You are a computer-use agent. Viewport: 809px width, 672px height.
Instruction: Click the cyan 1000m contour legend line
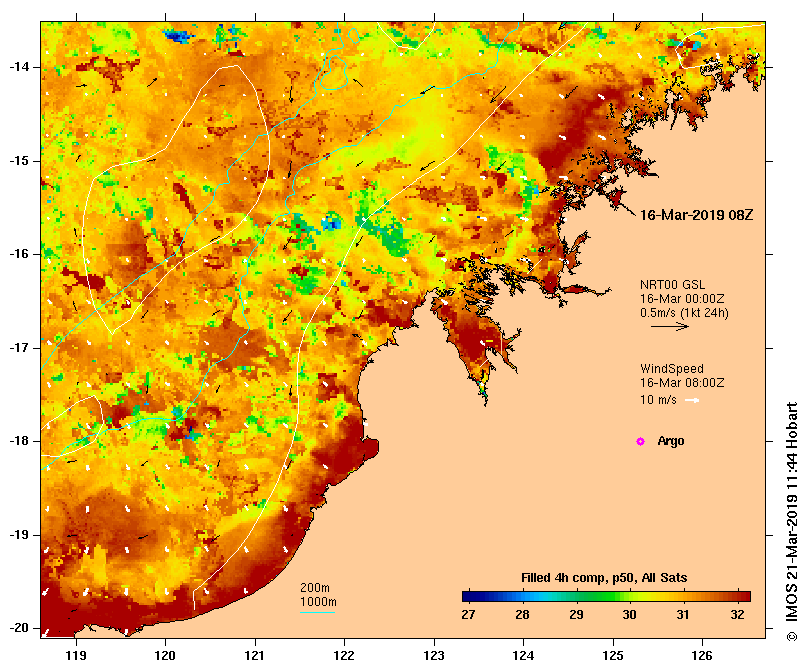click(317, 613)
